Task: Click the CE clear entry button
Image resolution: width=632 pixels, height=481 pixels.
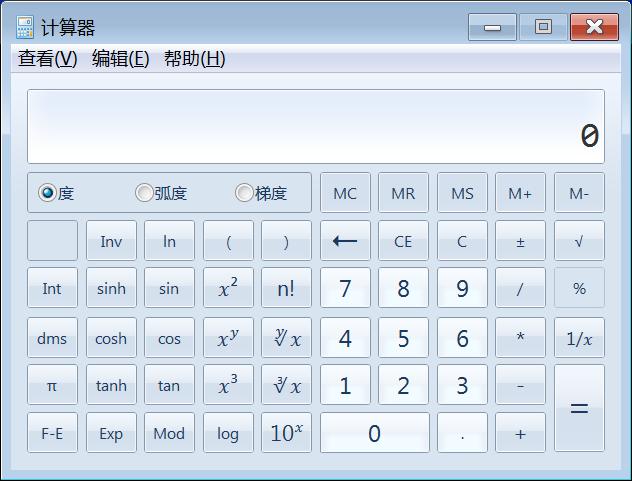Action: coord(403,241)
